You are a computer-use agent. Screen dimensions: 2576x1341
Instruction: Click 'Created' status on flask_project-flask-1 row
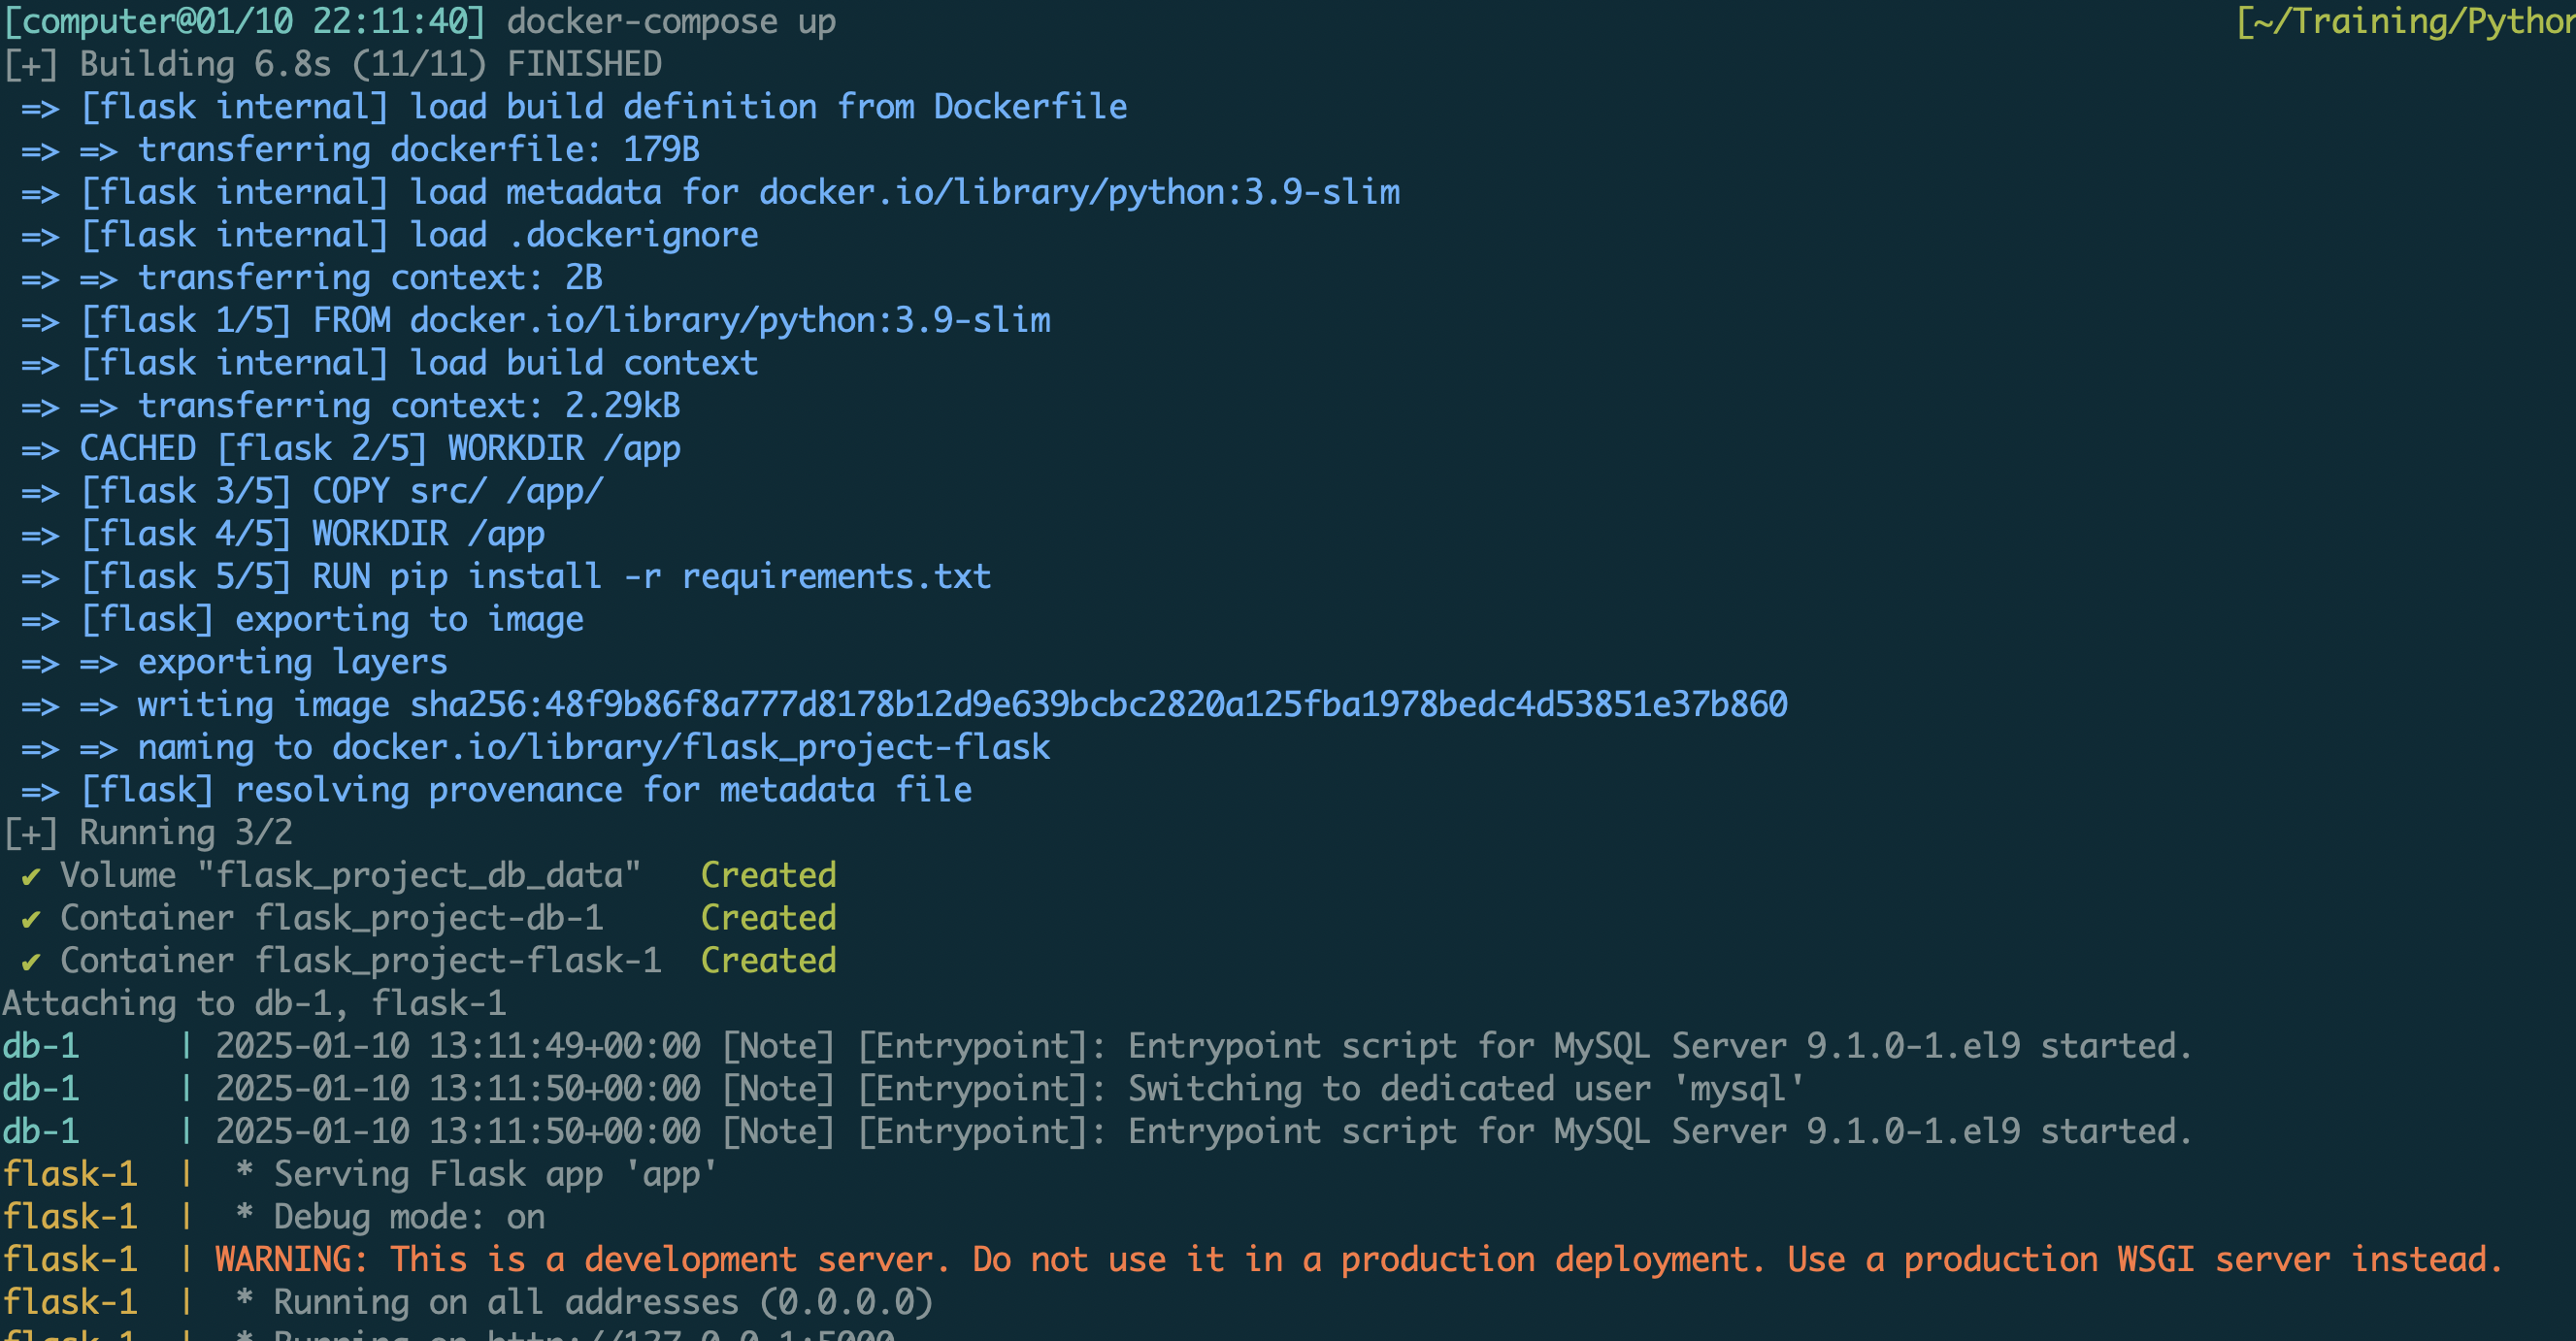click(x=768, y=961)
